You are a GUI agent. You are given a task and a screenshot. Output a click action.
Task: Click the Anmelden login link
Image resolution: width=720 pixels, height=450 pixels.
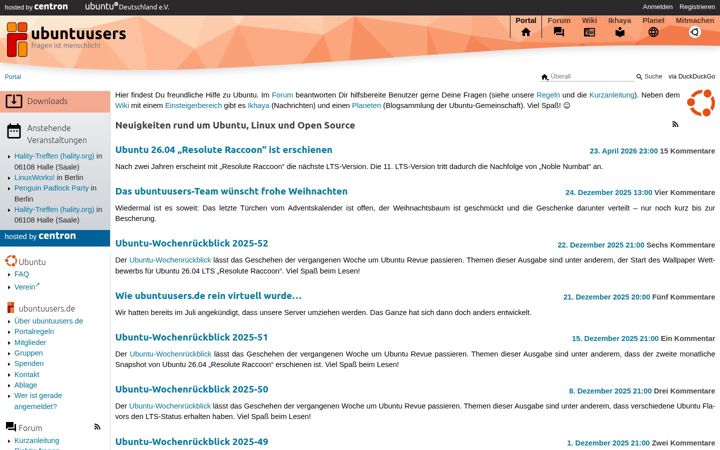tap(658, 7)
